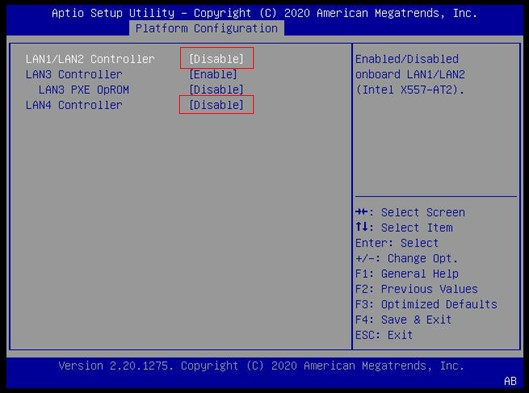
Task: Open the LAN4 Controller [Disable] value
Action: [216, 105]
